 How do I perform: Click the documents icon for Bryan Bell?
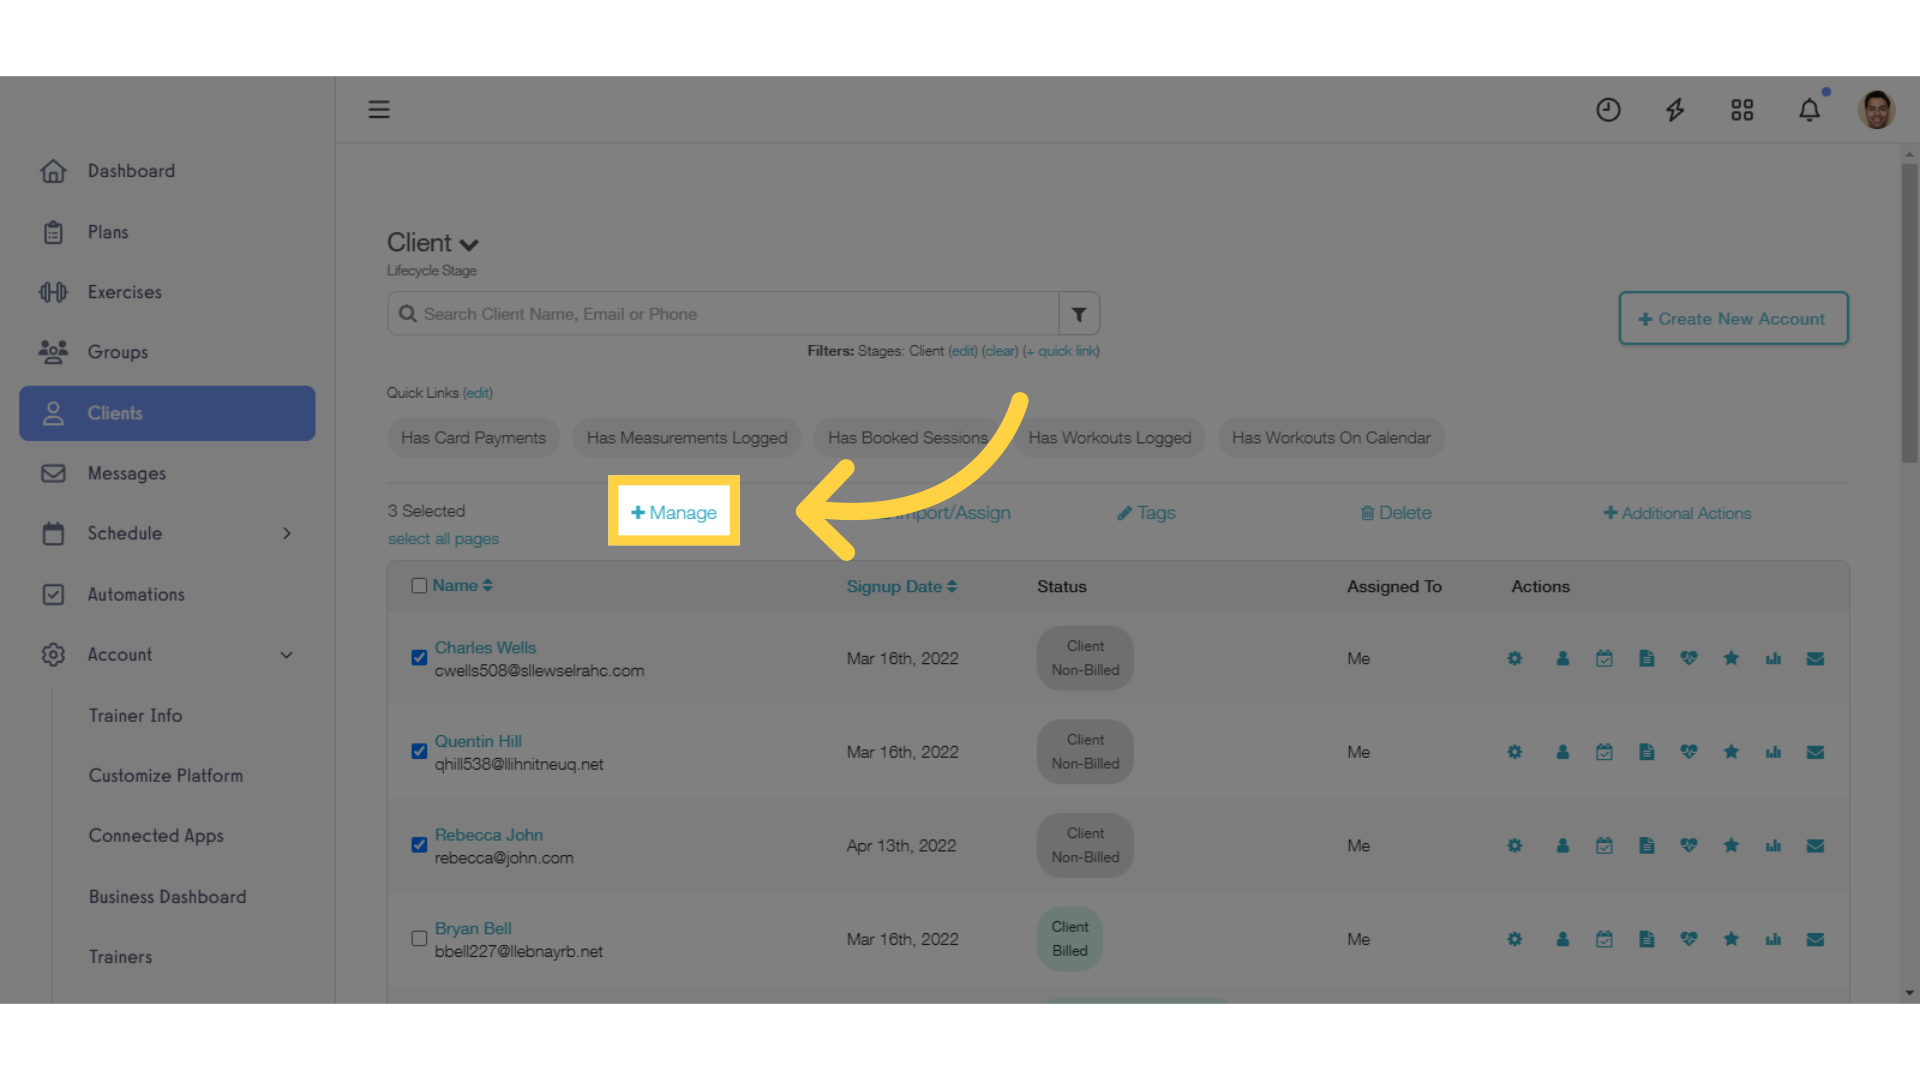(x=1647, y=939)
